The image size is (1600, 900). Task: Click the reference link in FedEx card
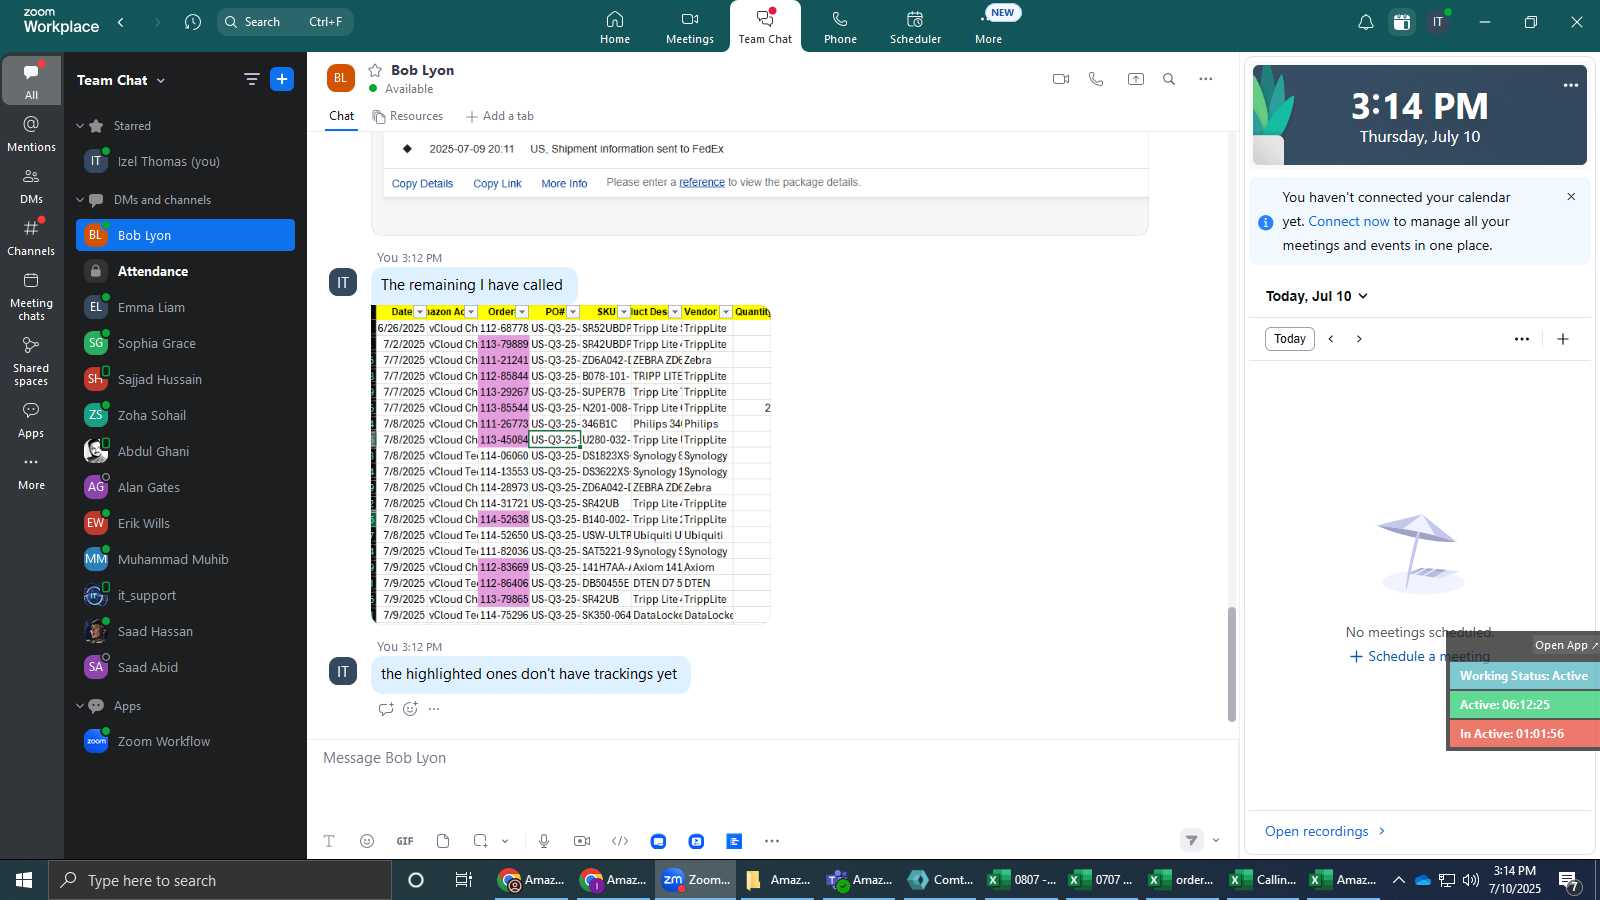(x=702, y=182)
